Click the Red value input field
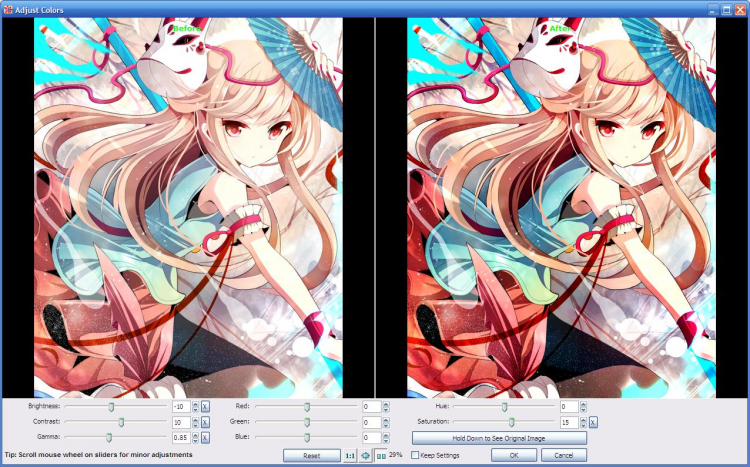 [x=372, y=407]
